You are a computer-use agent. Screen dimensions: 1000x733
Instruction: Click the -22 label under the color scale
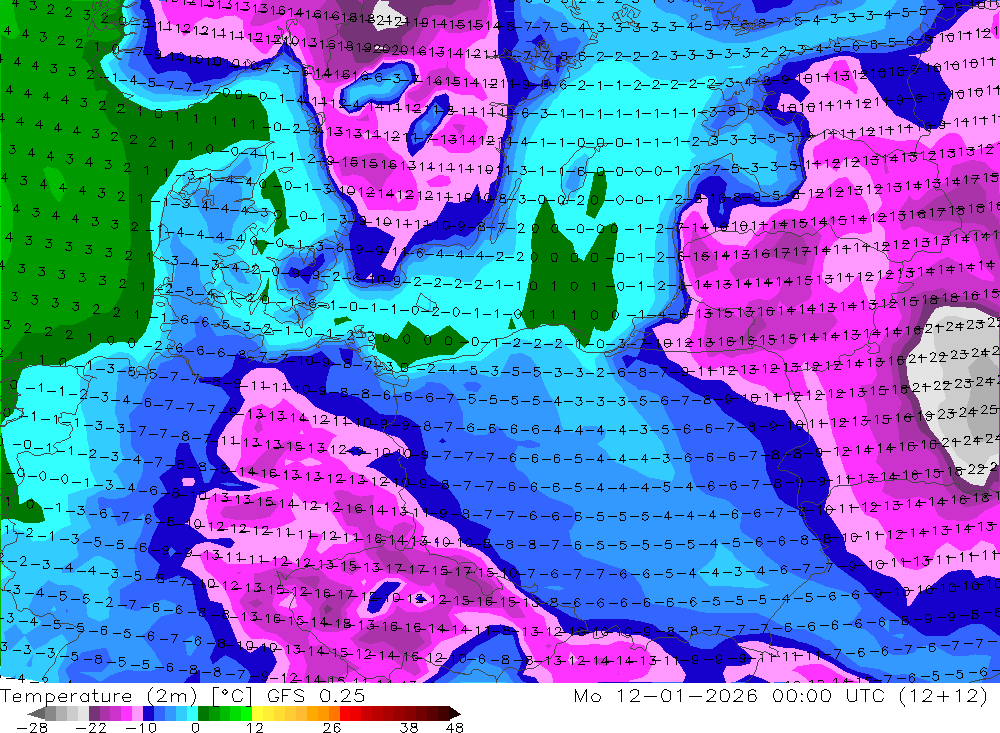(x=91, y=728)
